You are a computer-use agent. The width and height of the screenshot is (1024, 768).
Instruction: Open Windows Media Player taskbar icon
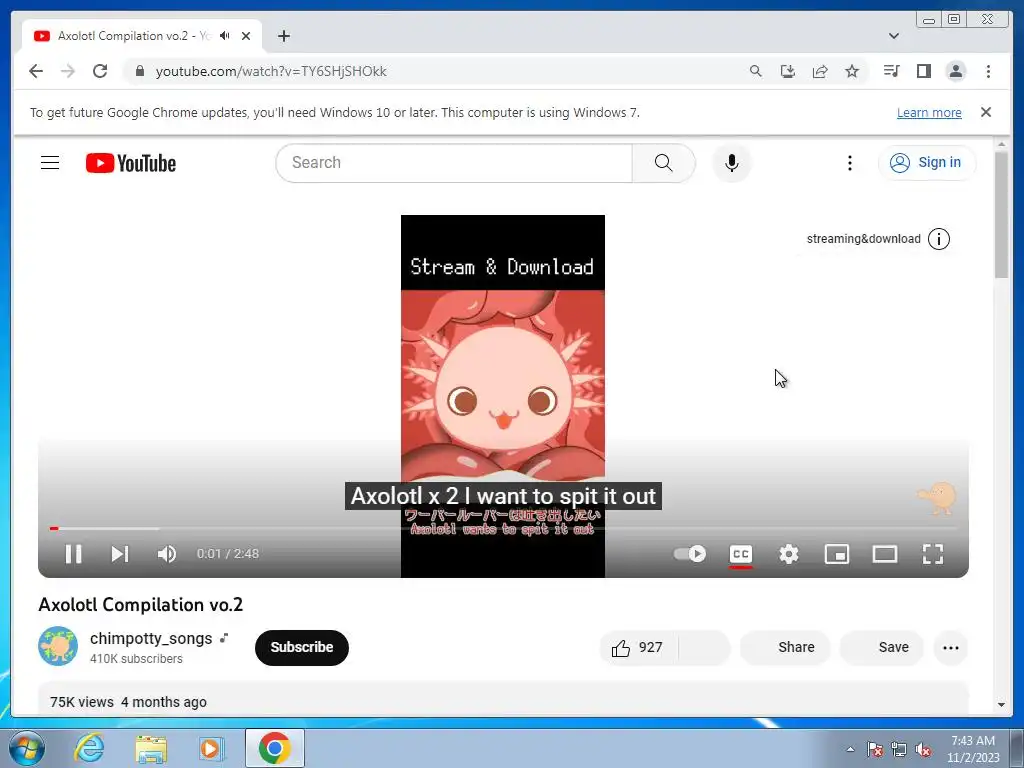tap(211, 748)
